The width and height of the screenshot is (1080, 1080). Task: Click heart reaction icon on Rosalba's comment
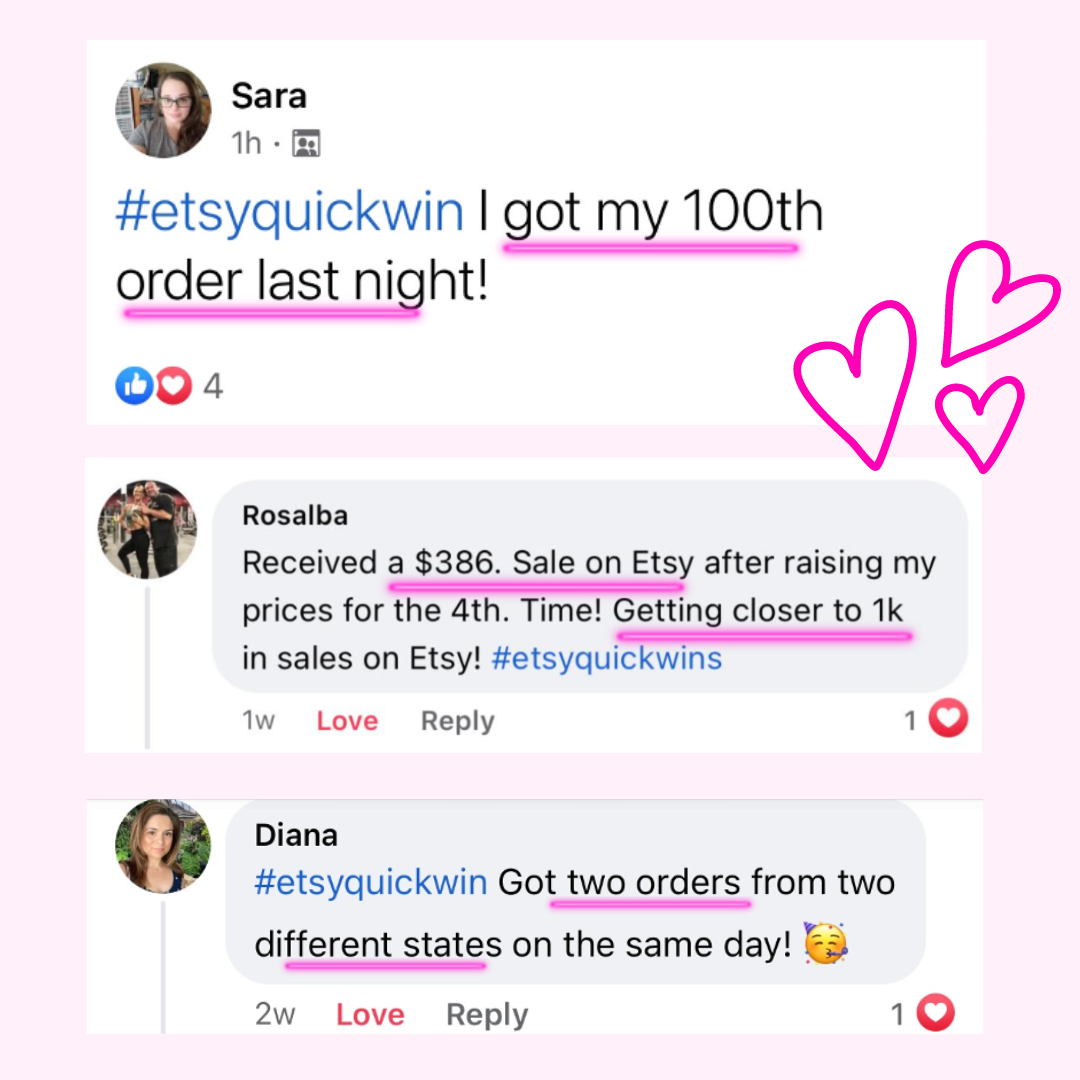(948, 718)
